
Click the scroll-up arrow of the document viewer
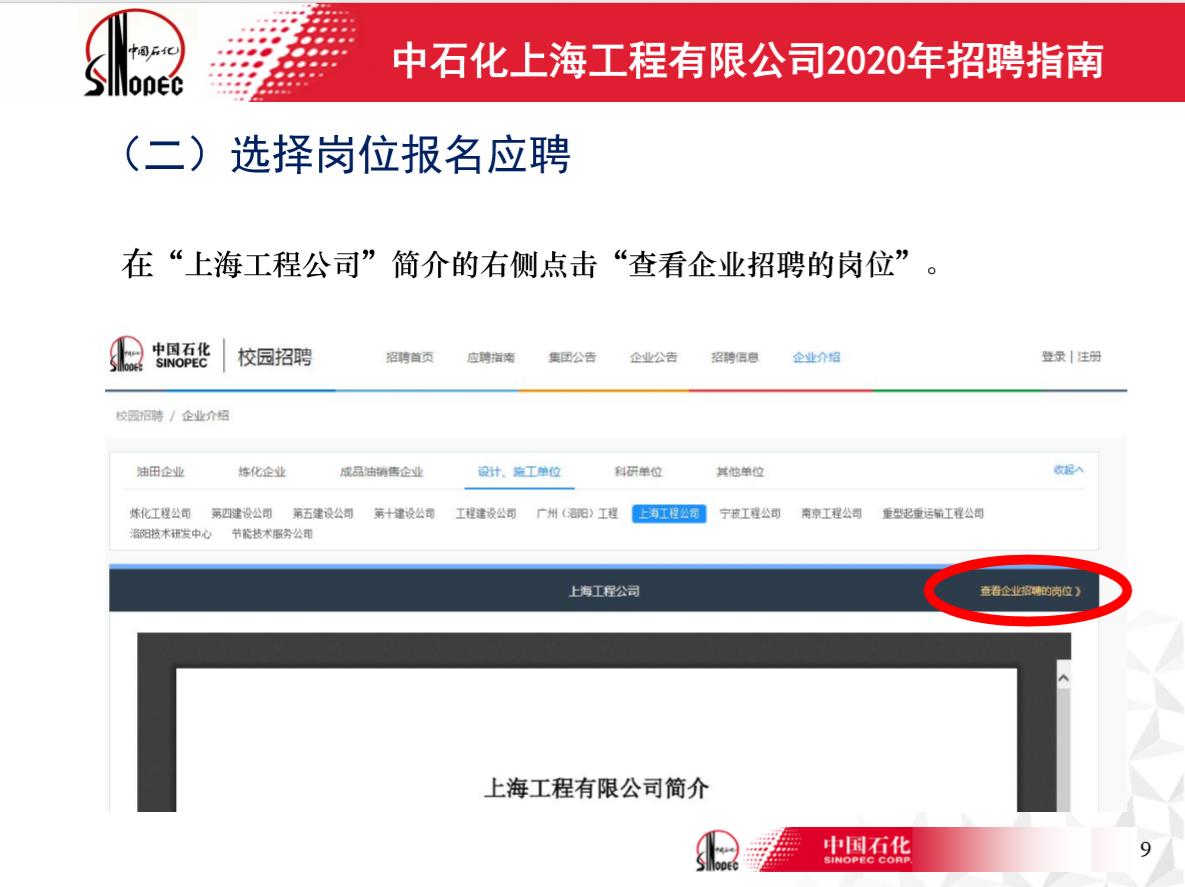click(1063, 678)
